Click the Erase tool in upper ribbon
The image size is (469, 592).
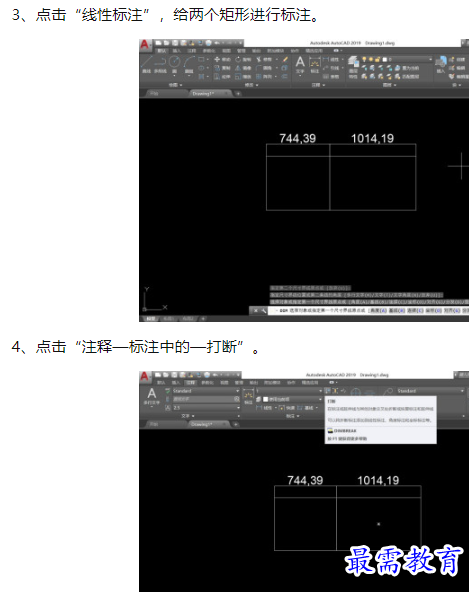point(285,60)
